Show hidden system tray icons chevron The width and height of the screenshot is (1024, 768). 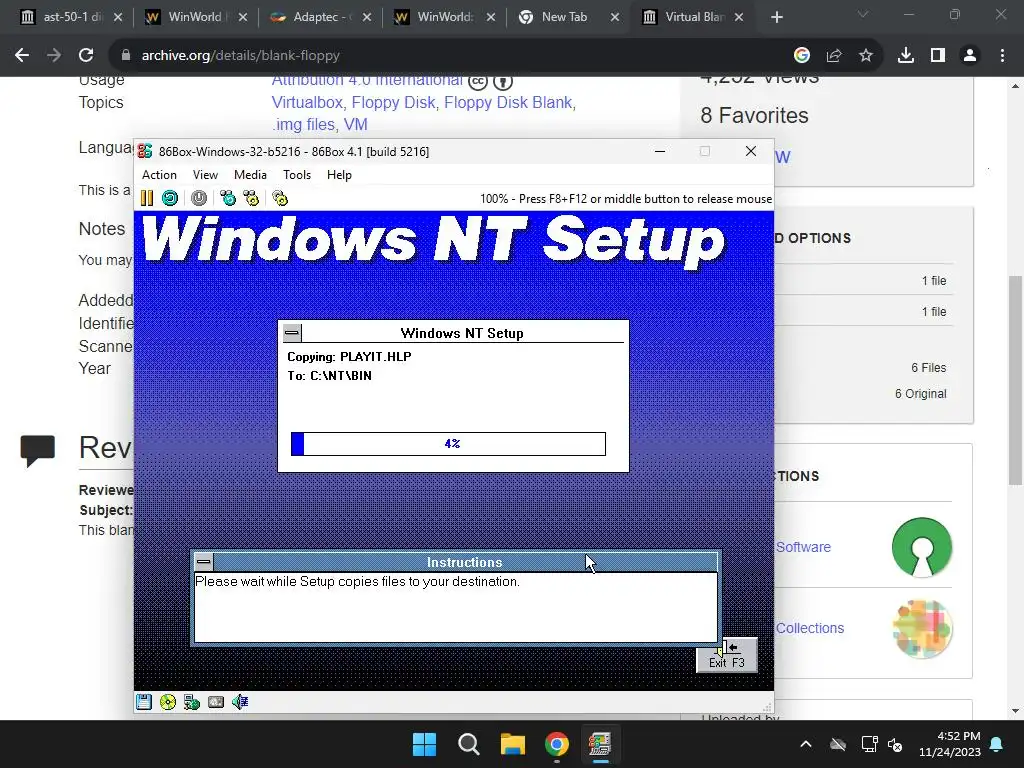tap(806, 744)
